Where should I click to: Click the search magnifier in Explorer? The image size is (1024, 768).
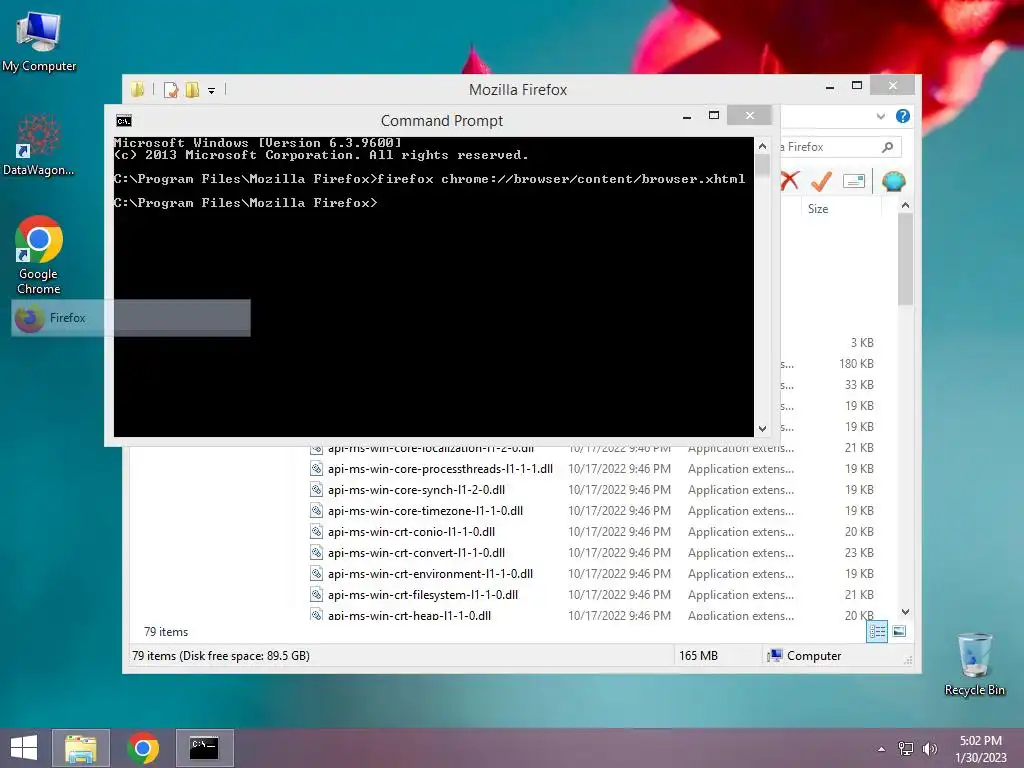pos(887,147)
